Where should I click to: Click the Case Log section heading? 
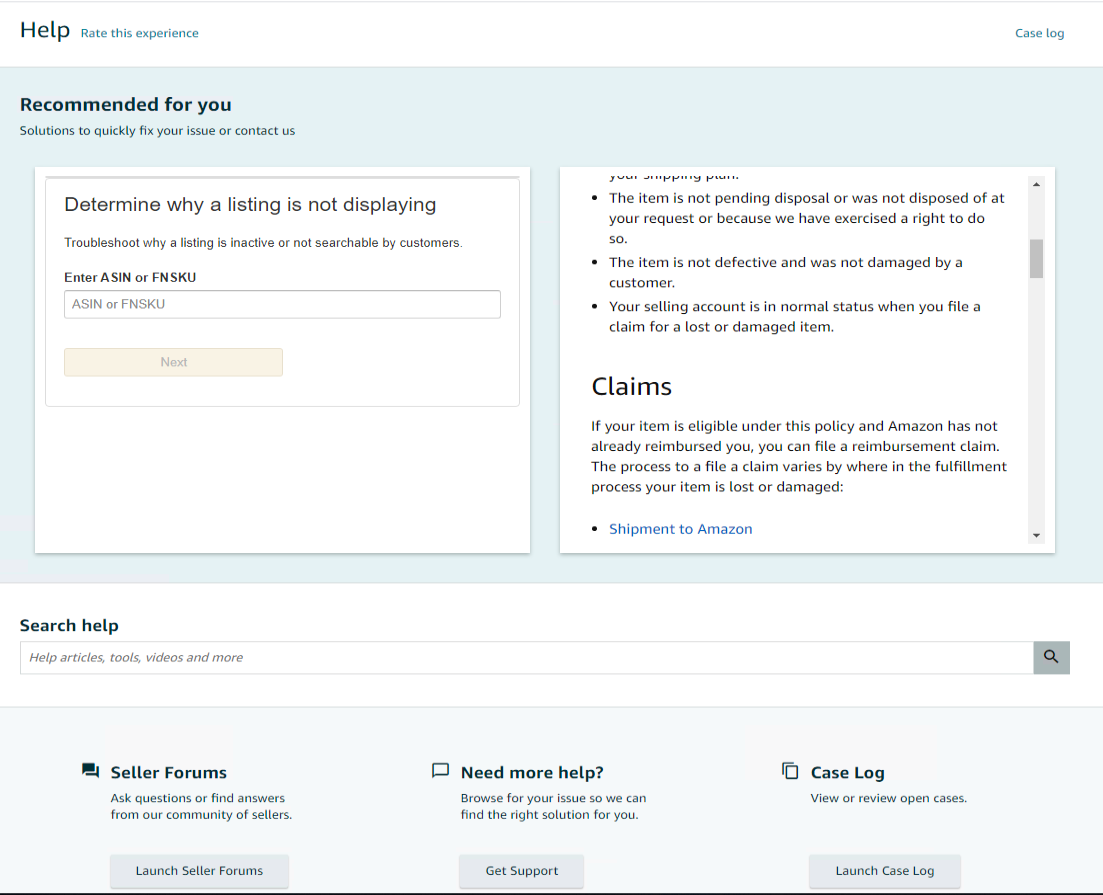(847, 772)
